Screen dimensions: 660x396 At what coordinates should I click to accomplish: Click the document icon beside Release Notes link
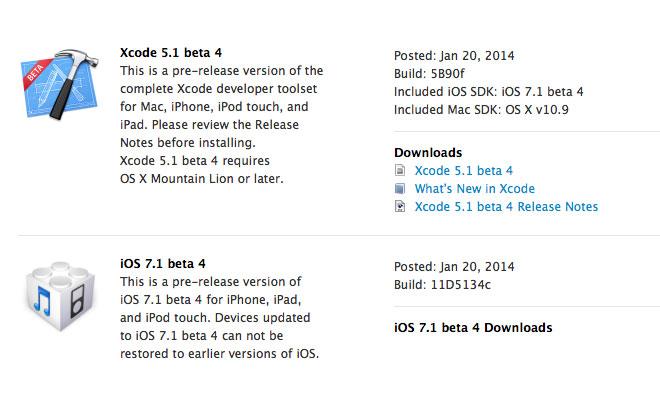400,206
